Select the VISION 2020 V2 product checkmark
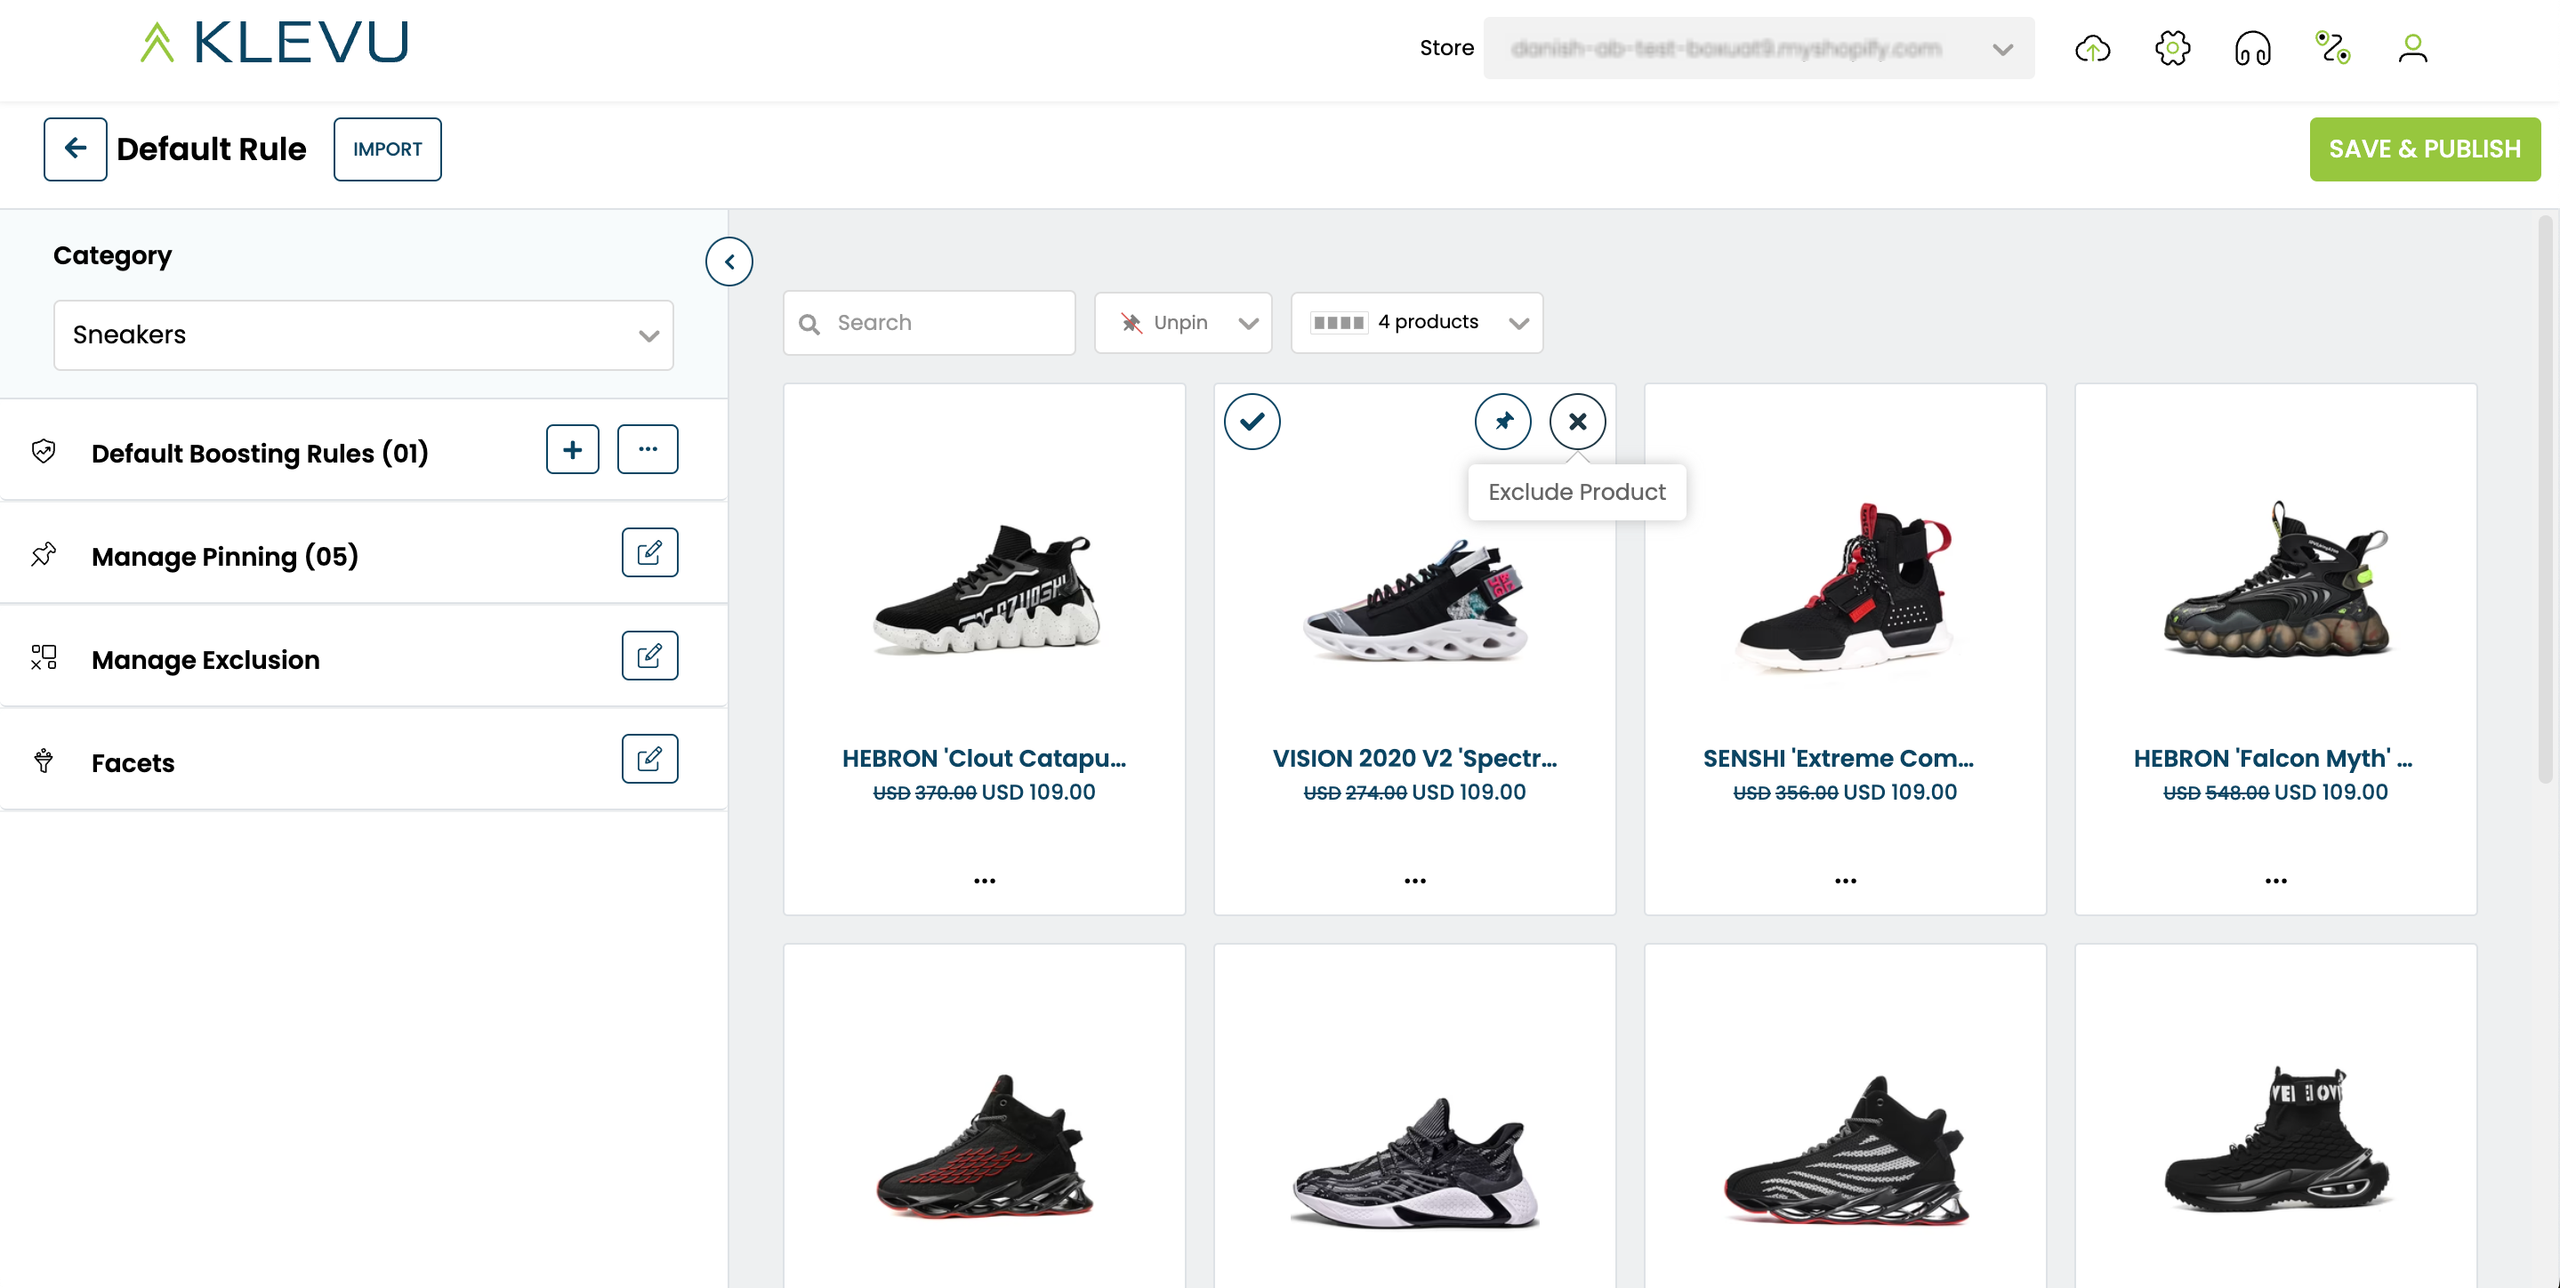Image resolution: width=2560 pixels, height=1288 pixels. [1252, 421]
